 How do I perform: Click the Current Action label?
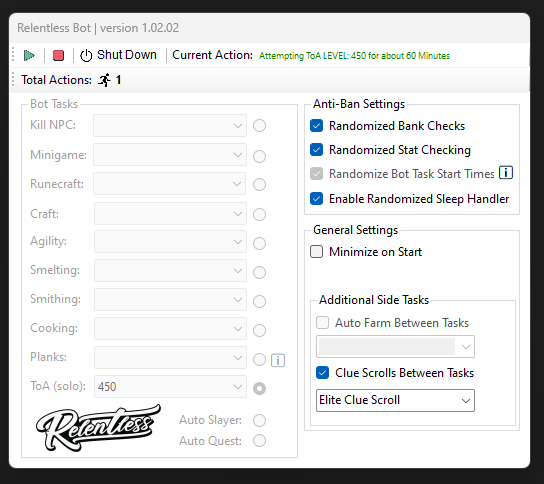[212, 55]
